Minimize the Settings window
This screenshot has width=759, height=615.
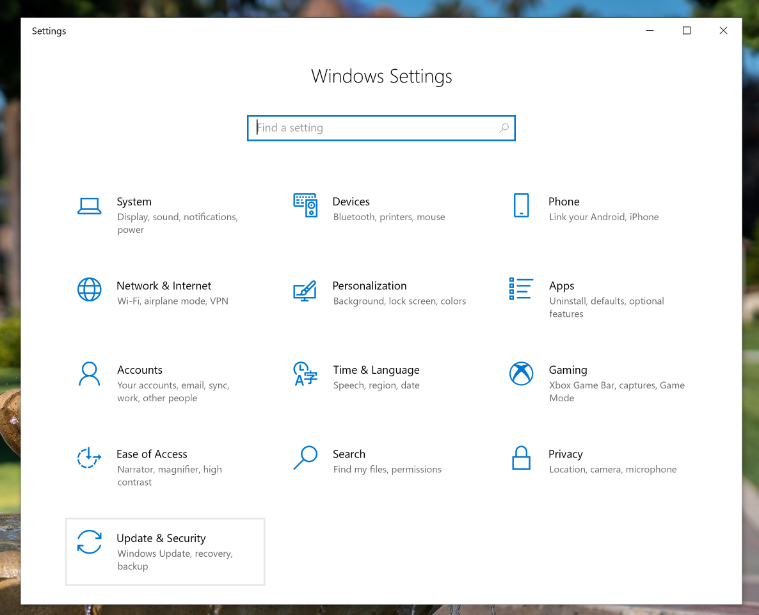[650, 30]
